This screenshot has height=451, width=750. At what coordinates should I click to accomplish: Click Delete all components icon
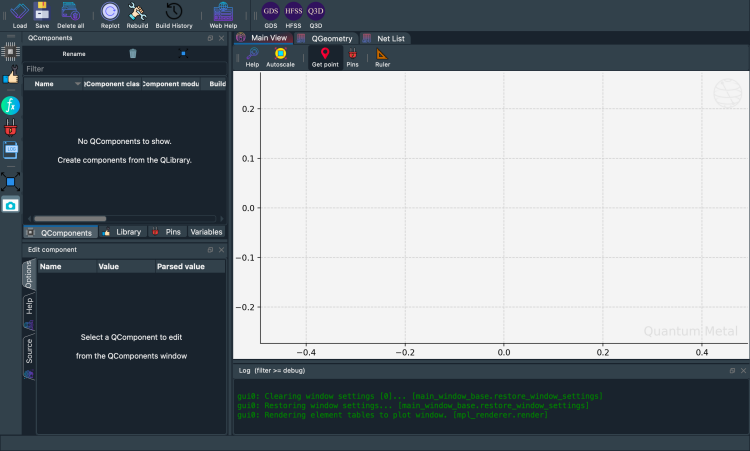pos(70,15)
